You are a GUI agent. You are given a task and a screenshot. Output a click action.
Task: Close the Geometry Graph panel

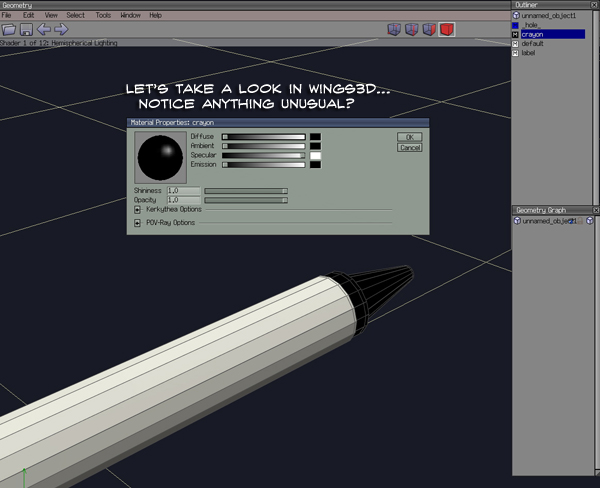click(595, 210)
